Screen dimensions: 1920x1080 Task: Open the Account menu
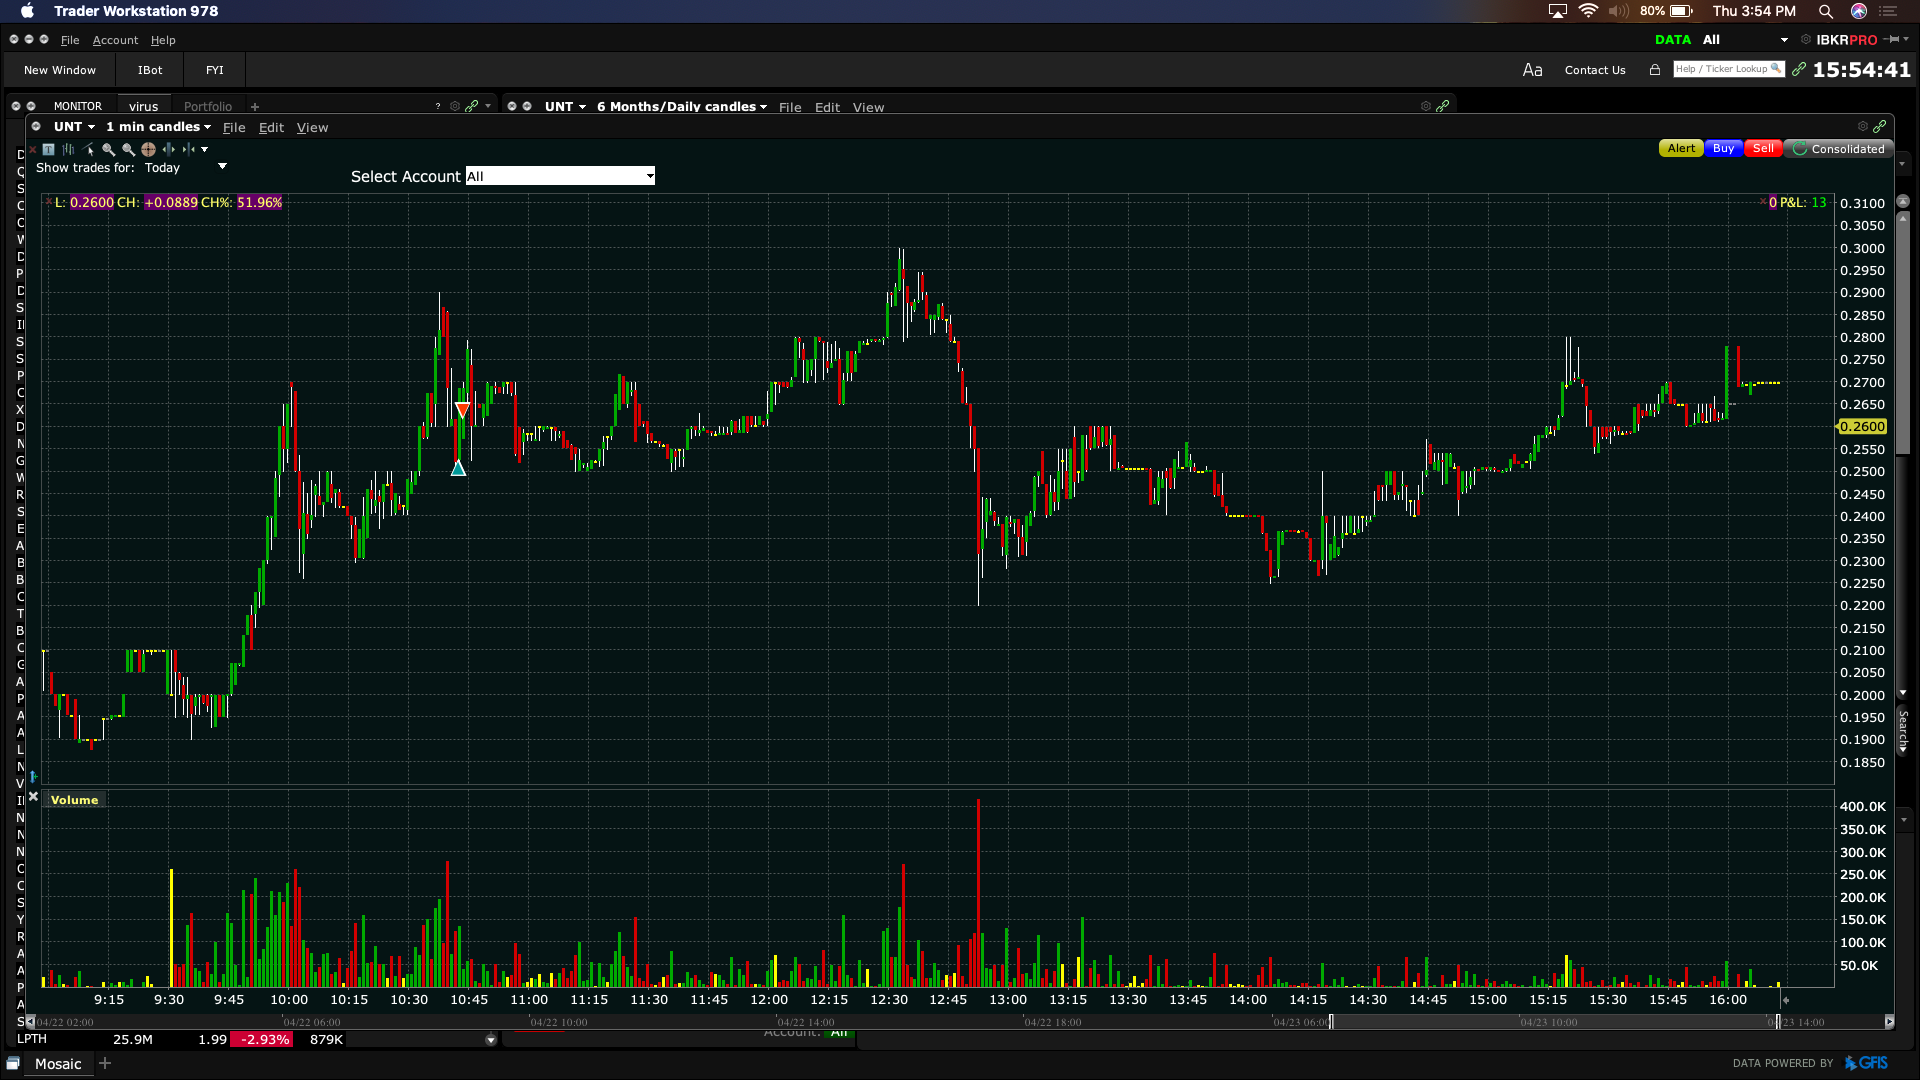pos(115,40)
